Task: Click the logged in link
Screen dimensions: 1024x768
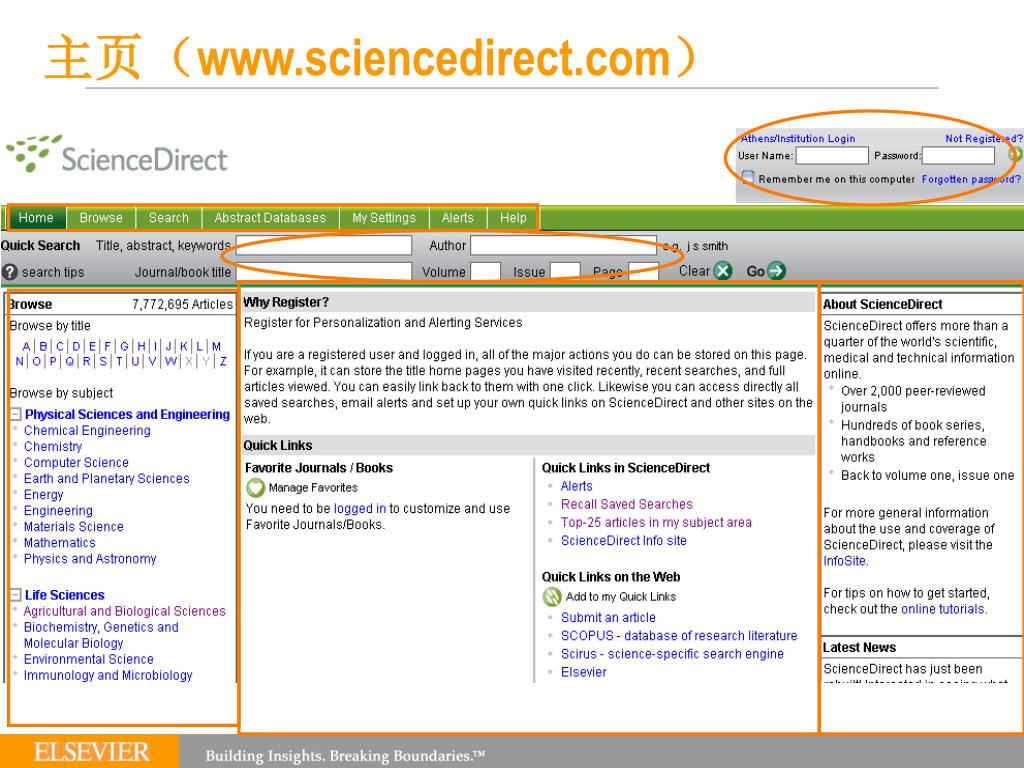Action: pos(360,509)
